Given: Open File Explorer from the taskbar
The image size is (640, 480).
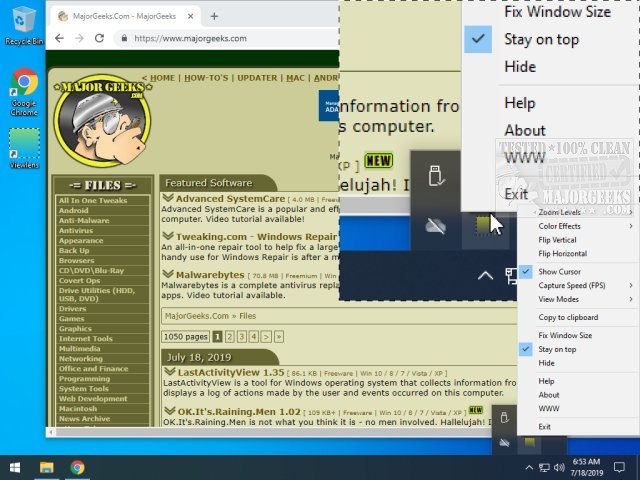Looking at the screenshot, I should [47, 467].
